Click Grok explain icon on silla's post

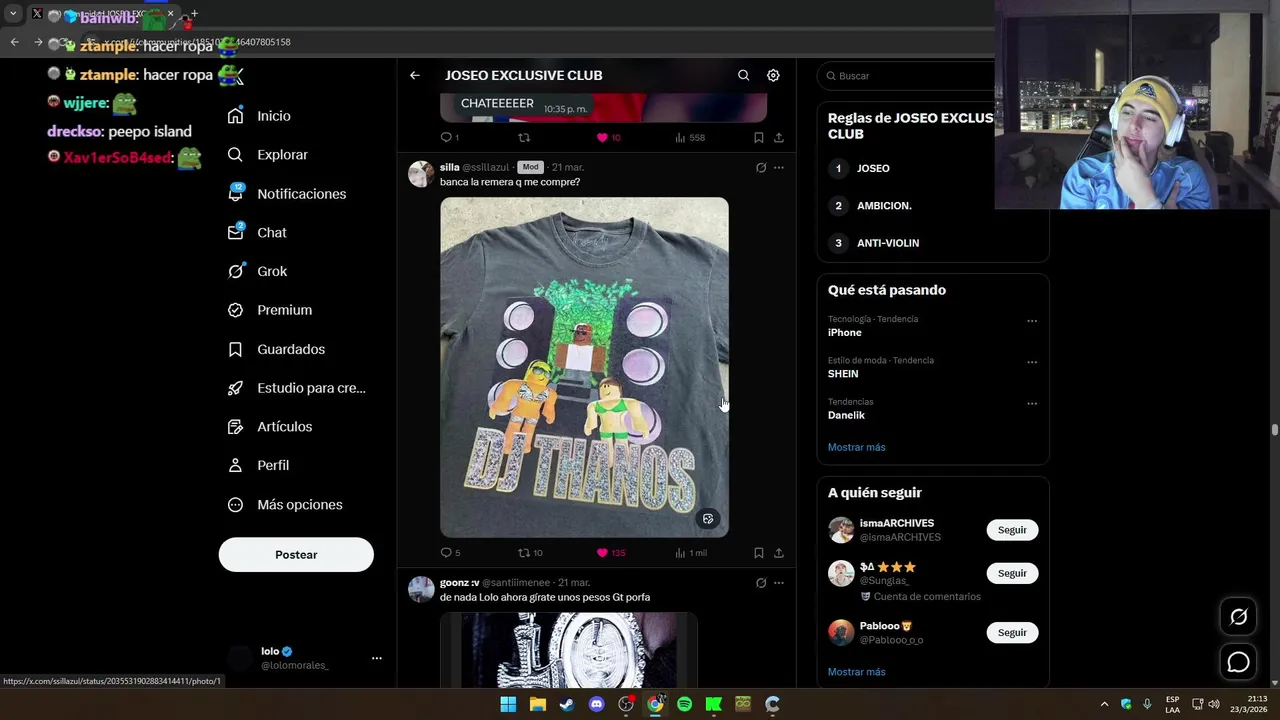pyautogui.click(x=761, y=167)
